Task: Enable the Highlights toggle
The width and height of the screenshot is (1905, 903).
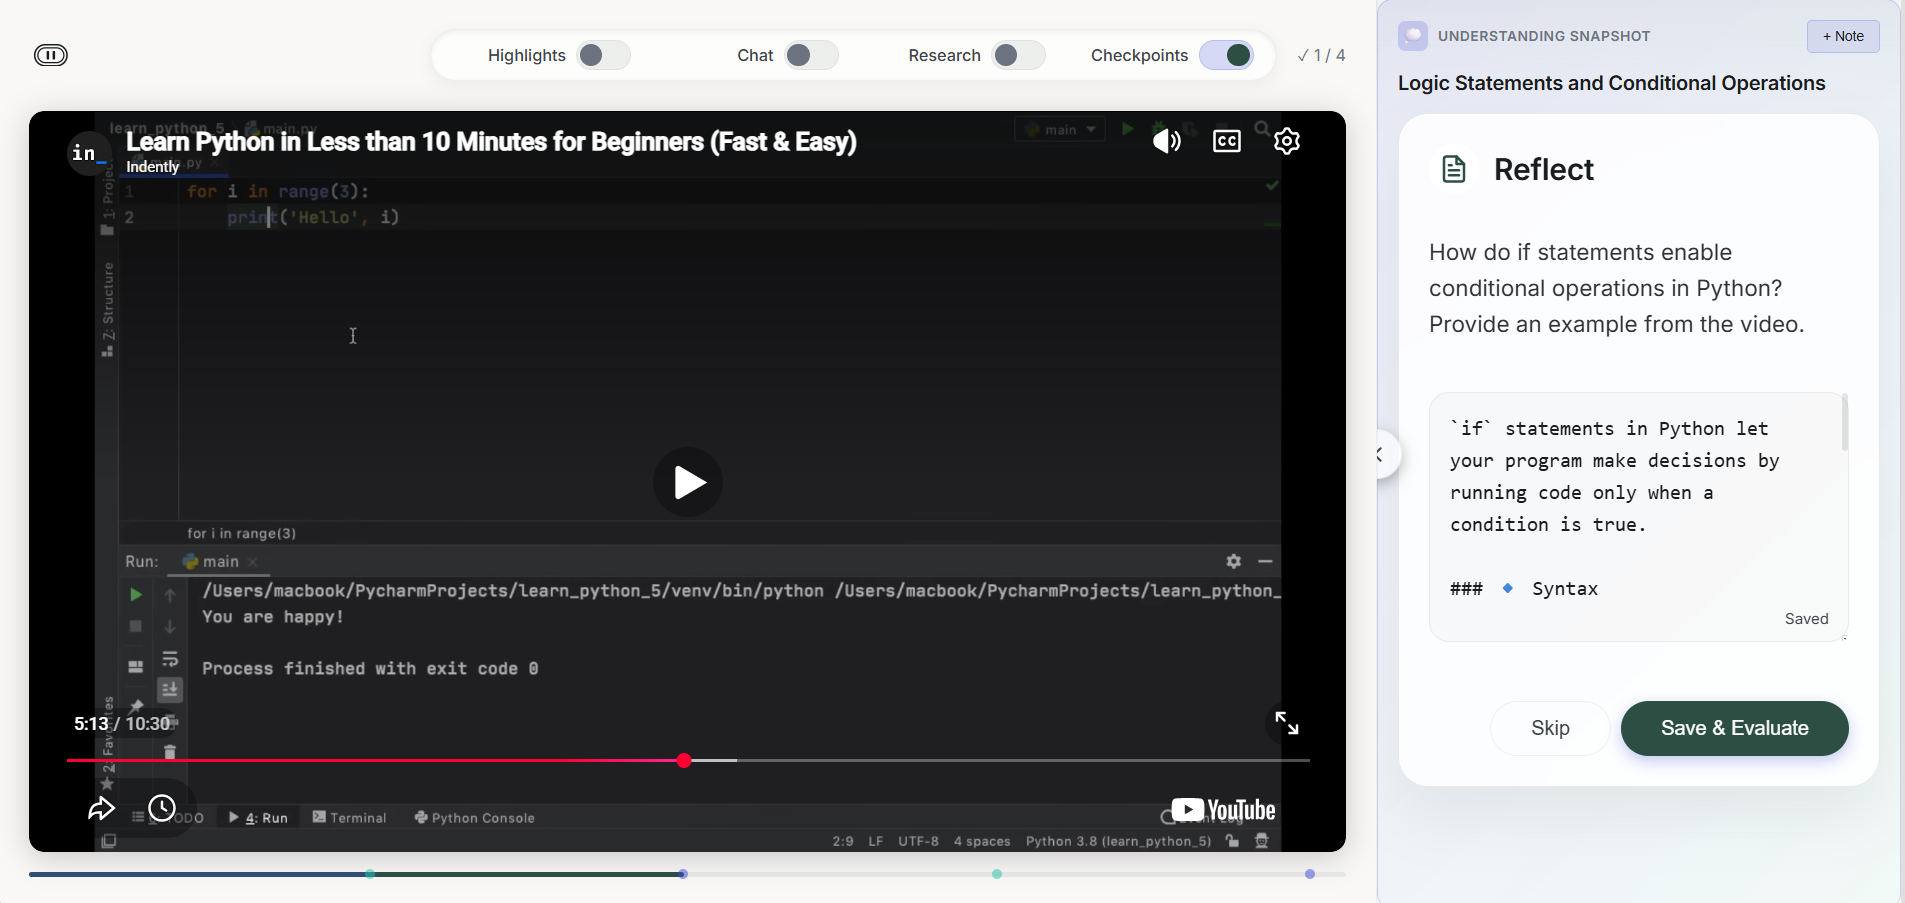Action: [x=603, y=55]
